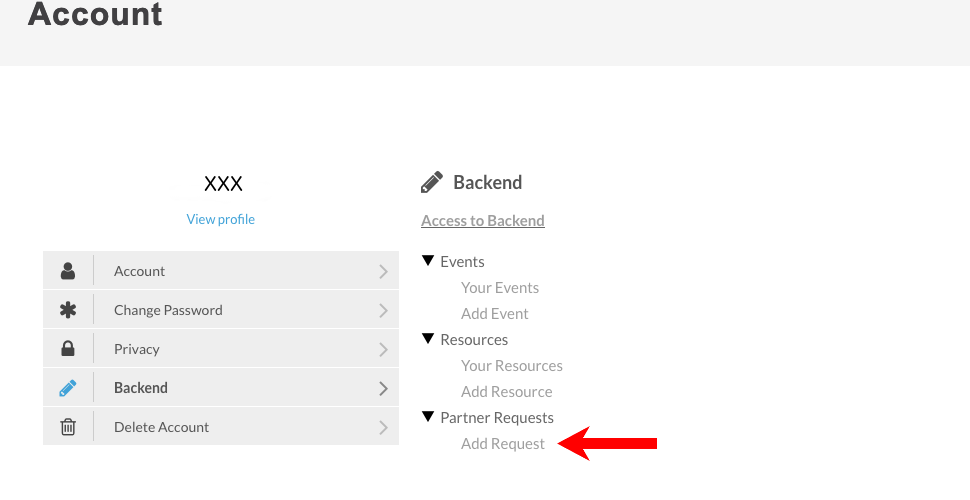Click the pencil icon in the Backend heading
The image size is (970, 500).
(x=432, y=182)
